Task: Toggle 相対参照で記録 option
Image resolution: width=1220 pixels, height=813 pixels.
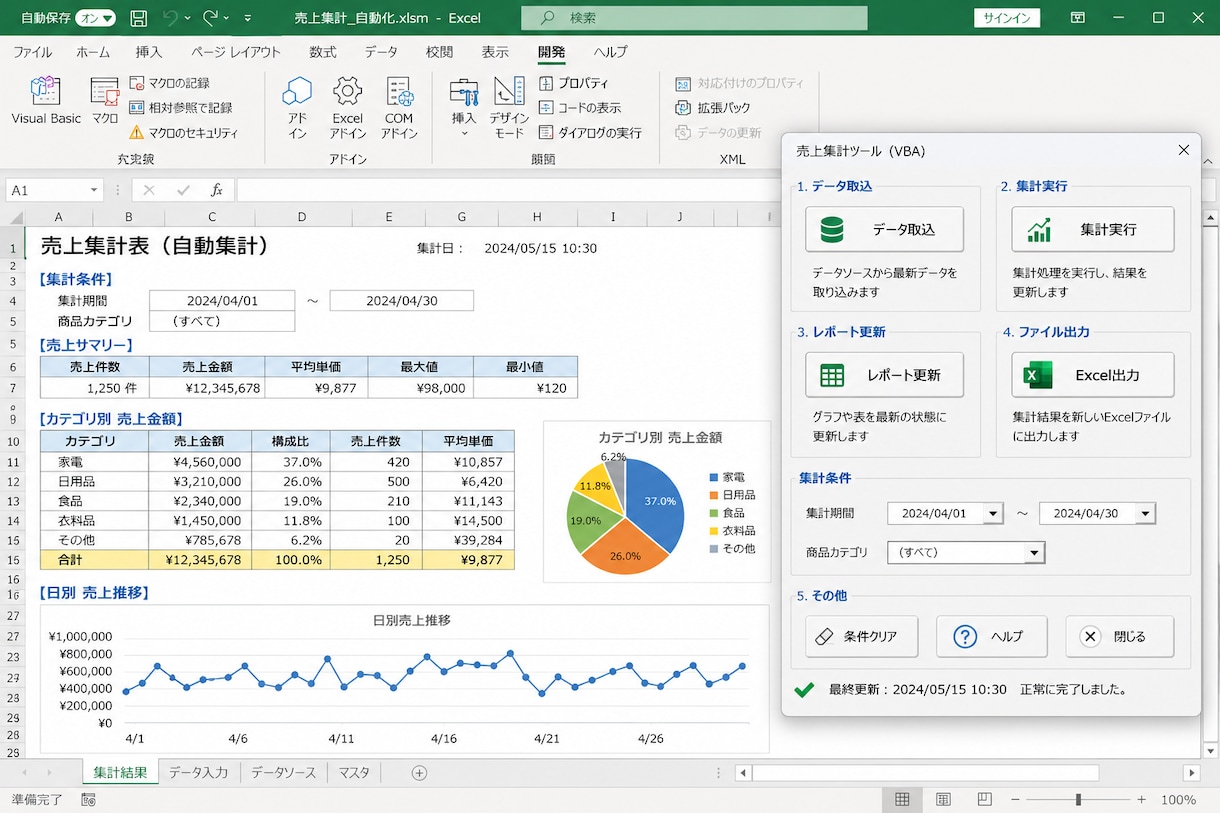Action: (x=180, y=107)
